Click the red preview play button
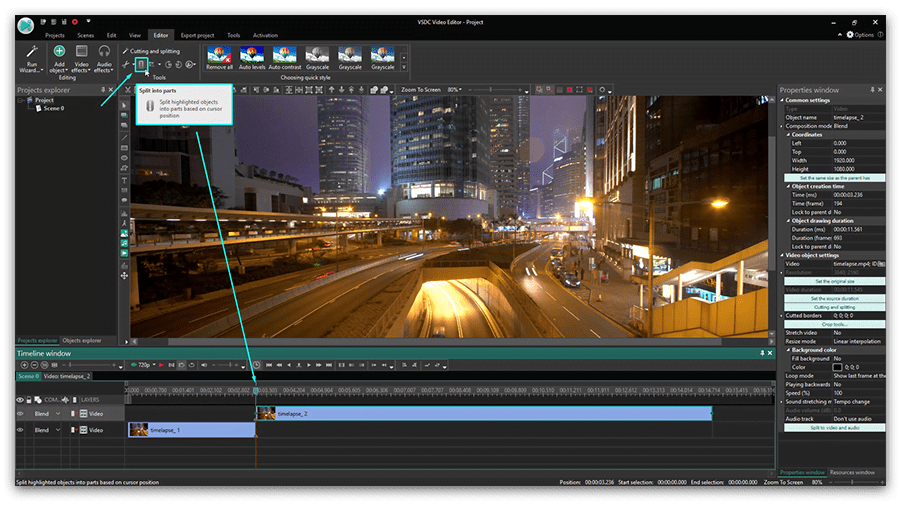900x510 pixels. pos(161,365)
